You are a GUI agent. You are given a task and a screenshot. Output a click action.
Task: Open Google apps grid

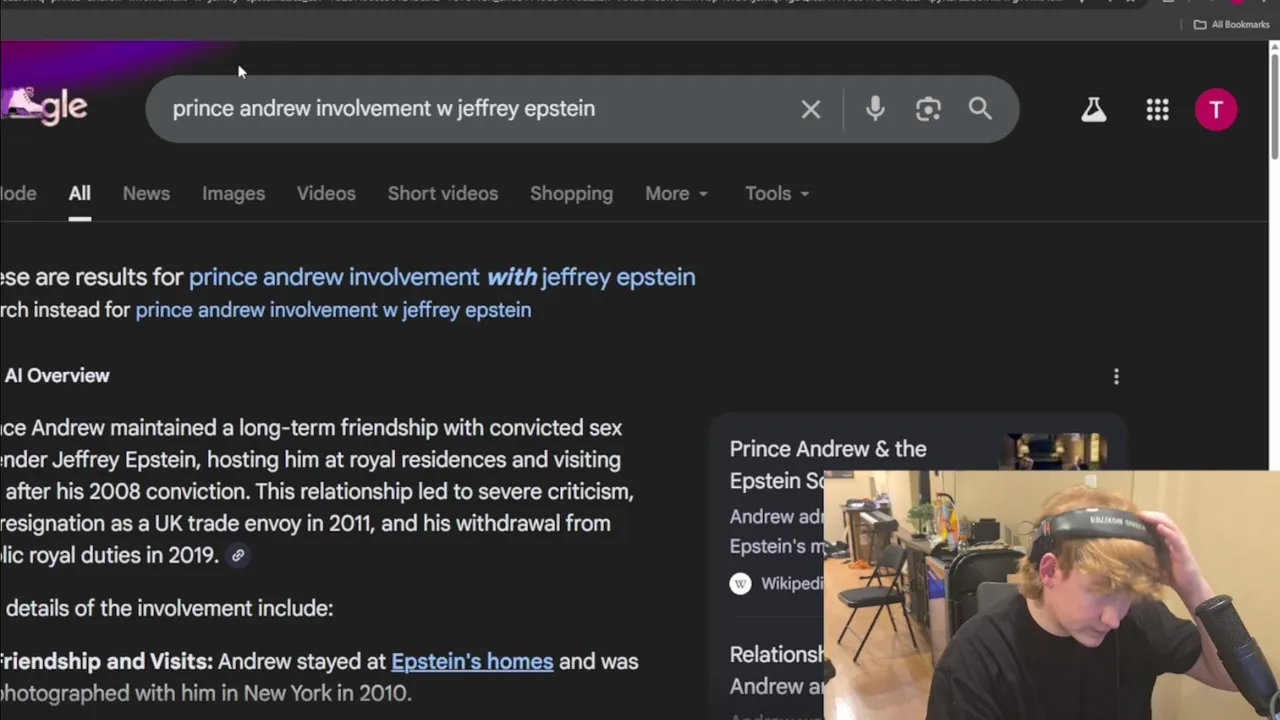[1157, 110]
